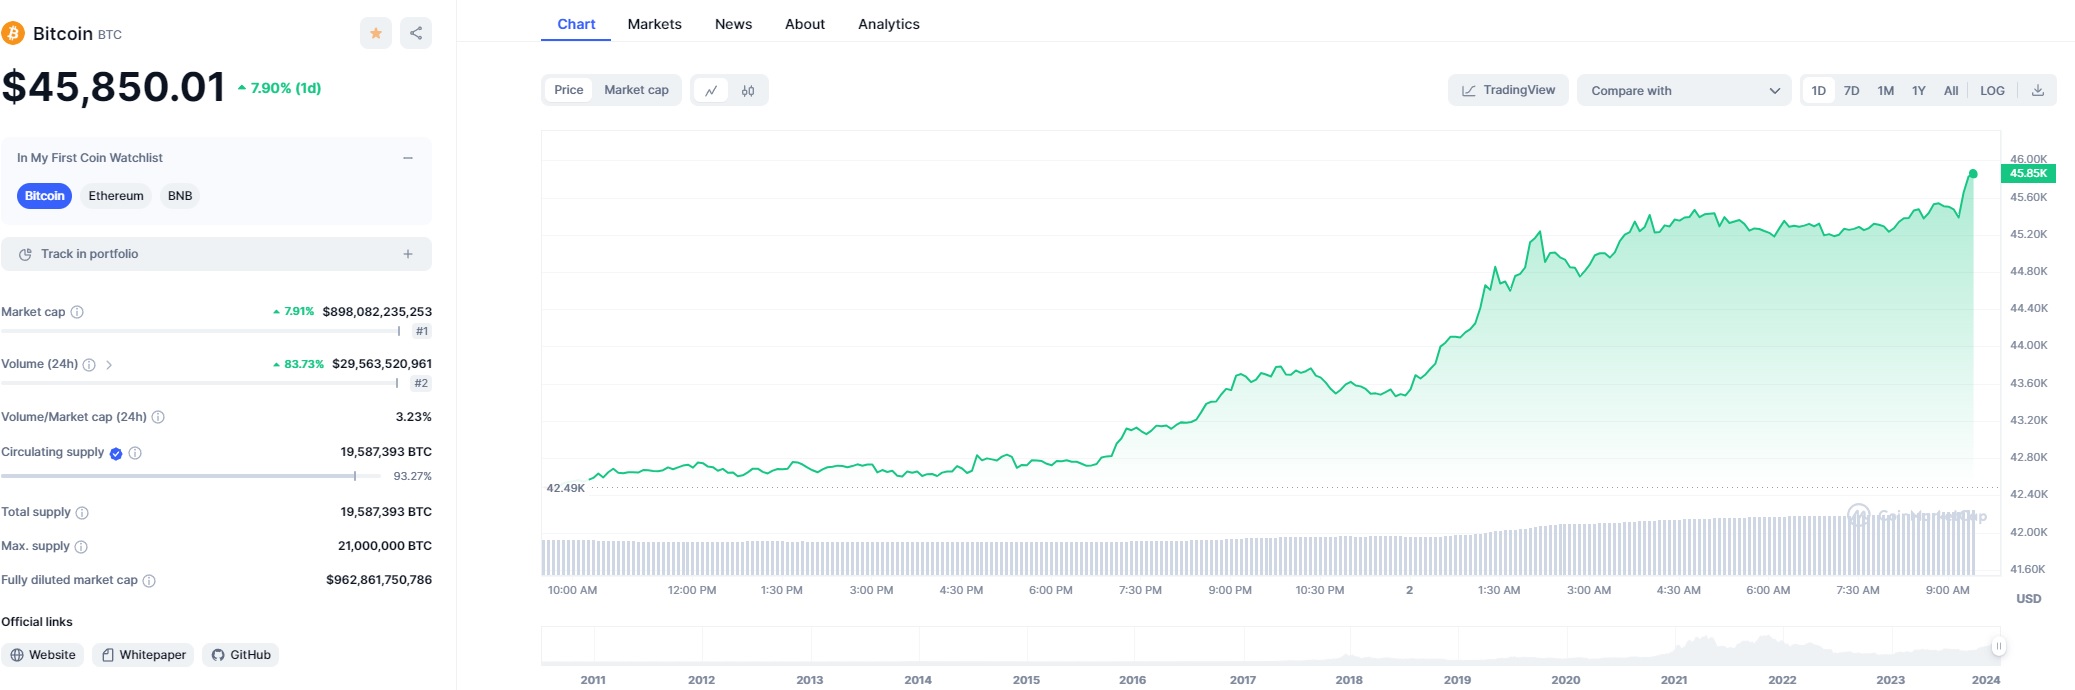The width and height of the screenshot is (2075, 690).
Task: Open the Whitepaper link
Action: [x=144, y=655]
